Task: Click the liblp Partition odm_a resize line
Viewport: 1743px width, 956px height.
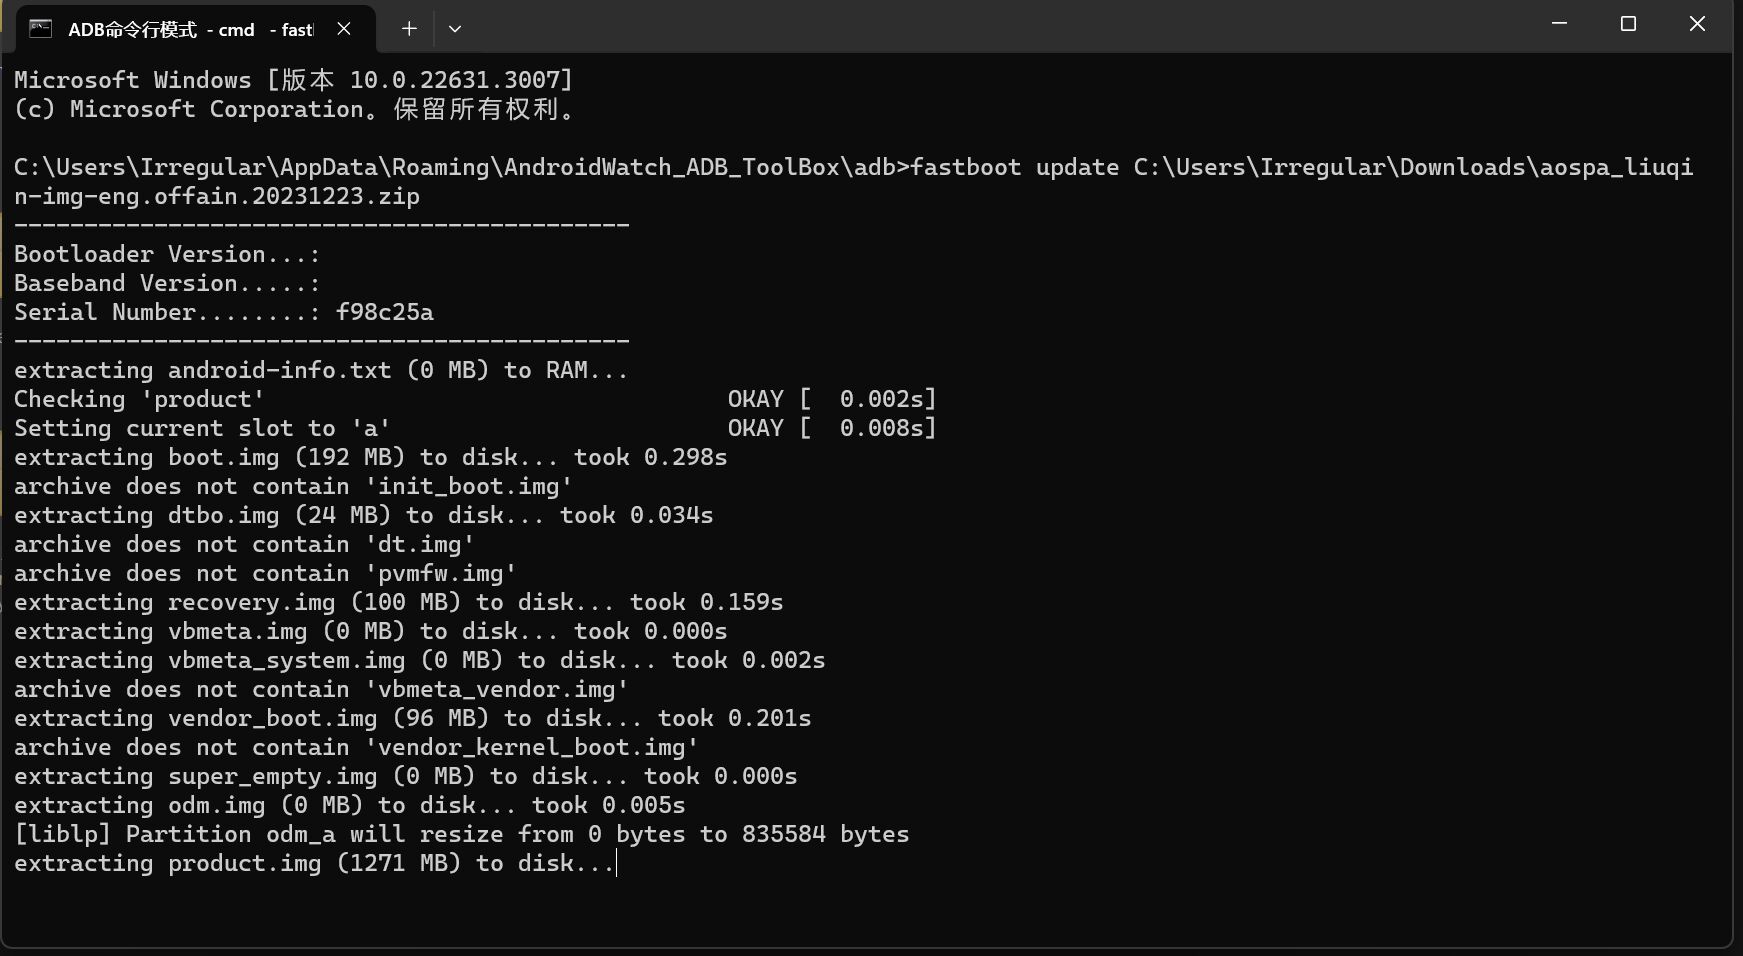Action: point(461,834)
